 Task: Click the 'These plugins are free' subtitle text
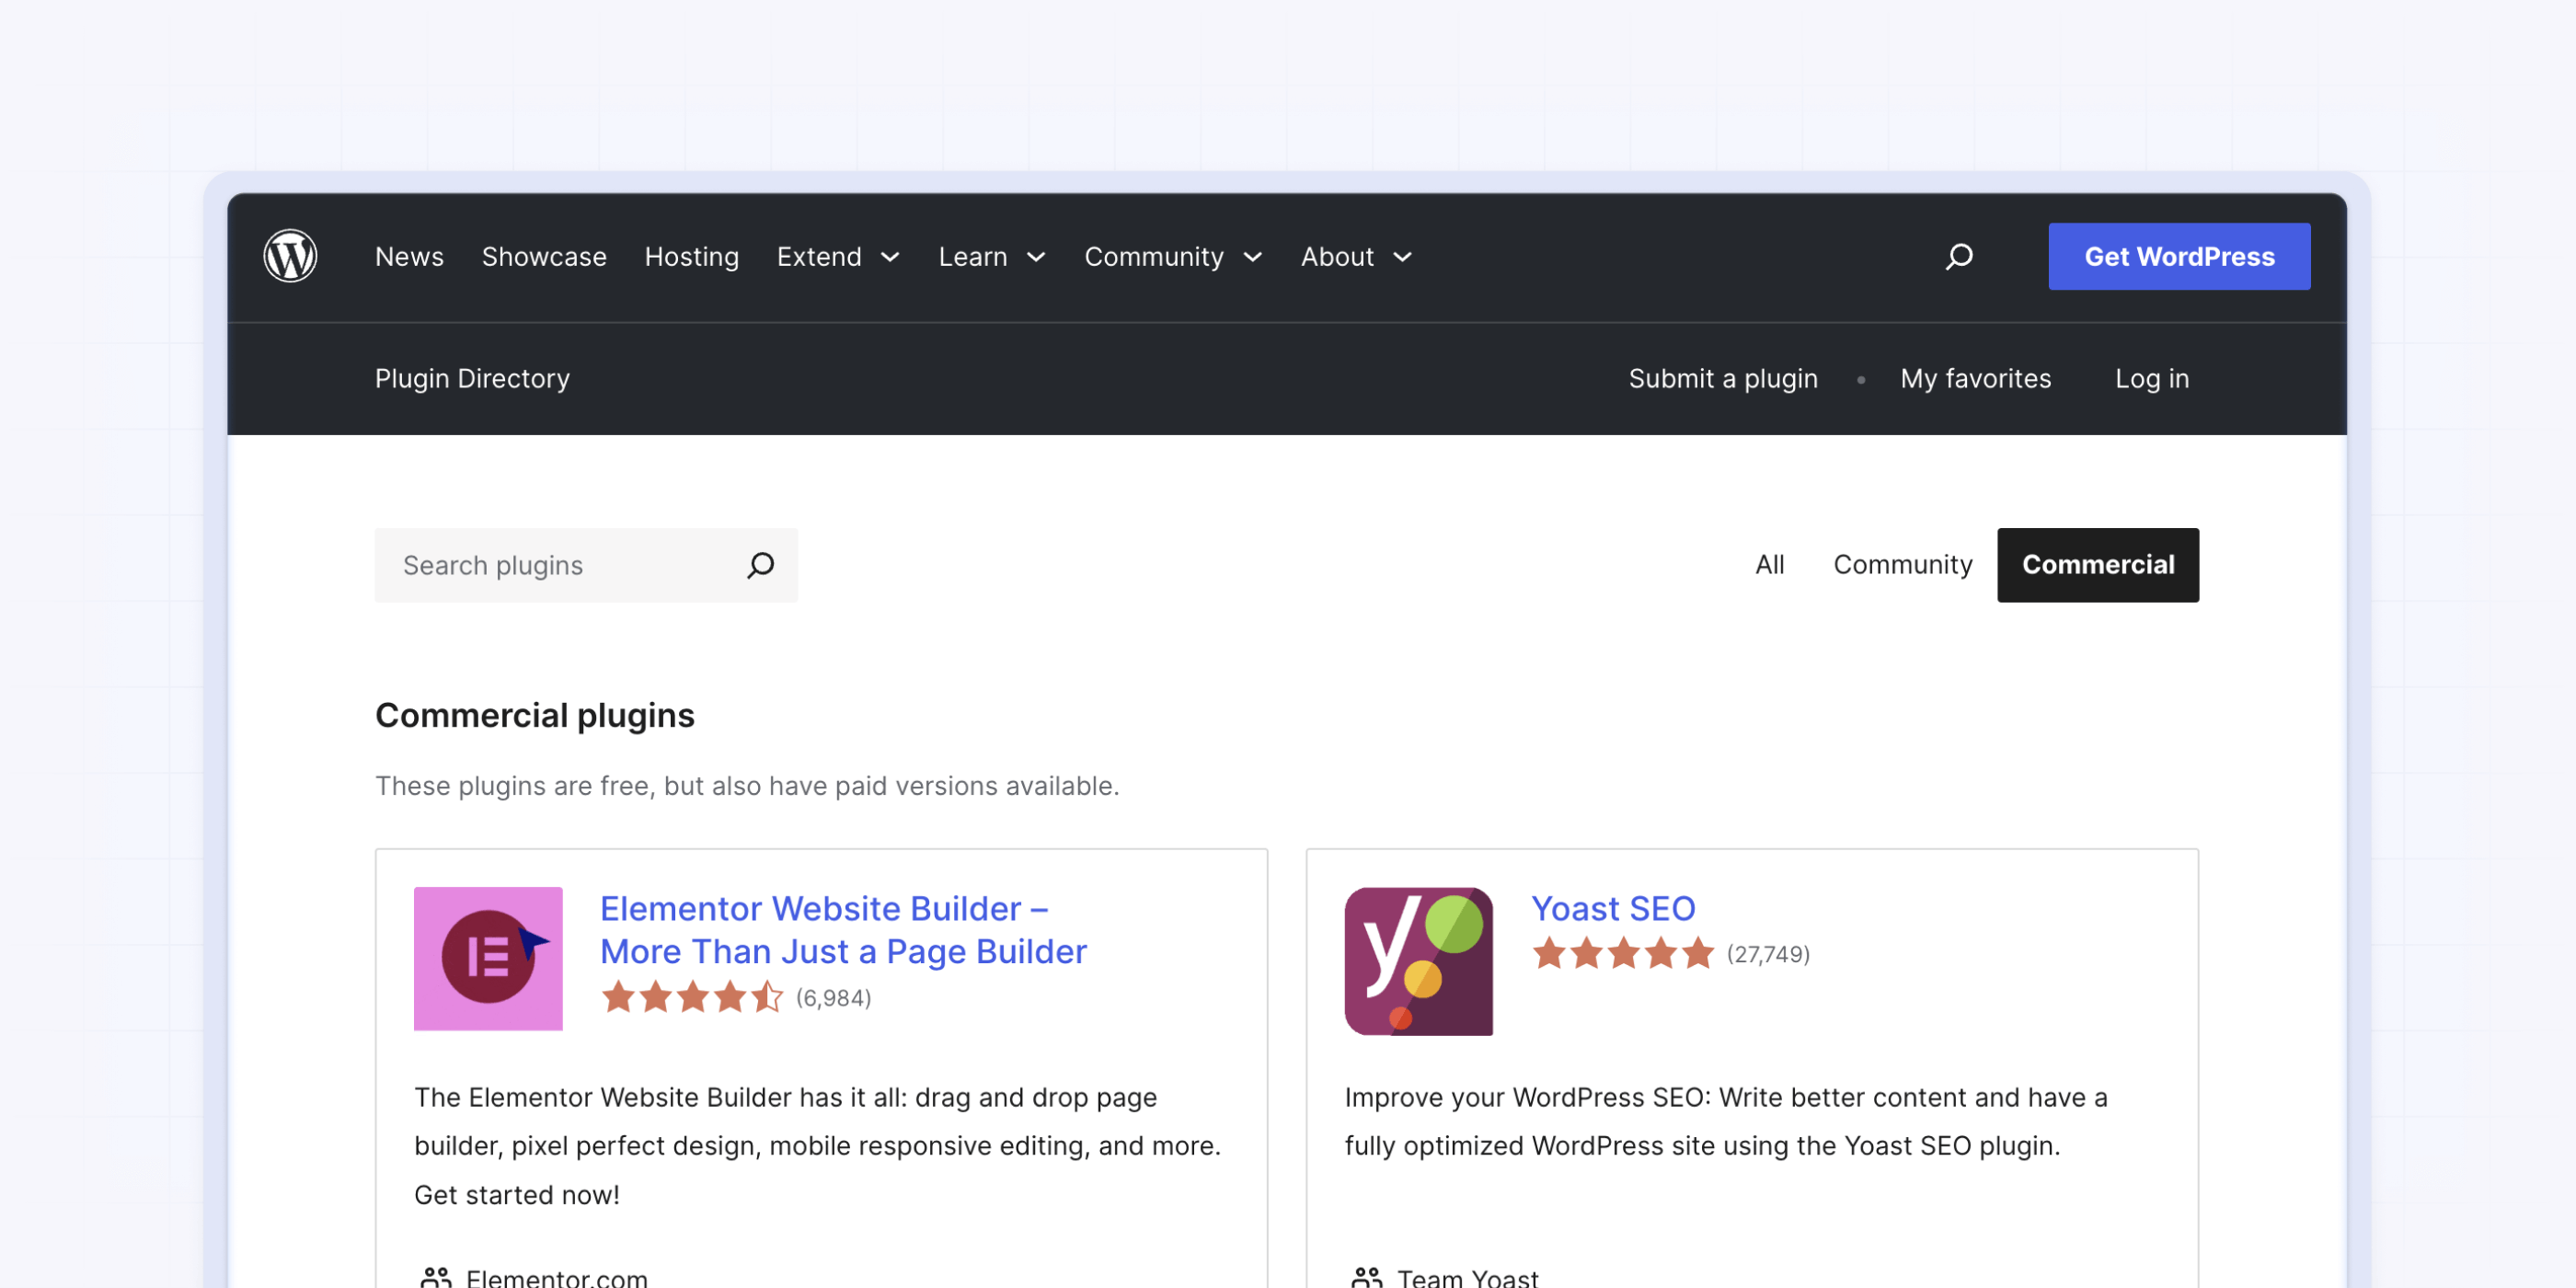coord(747,786)
